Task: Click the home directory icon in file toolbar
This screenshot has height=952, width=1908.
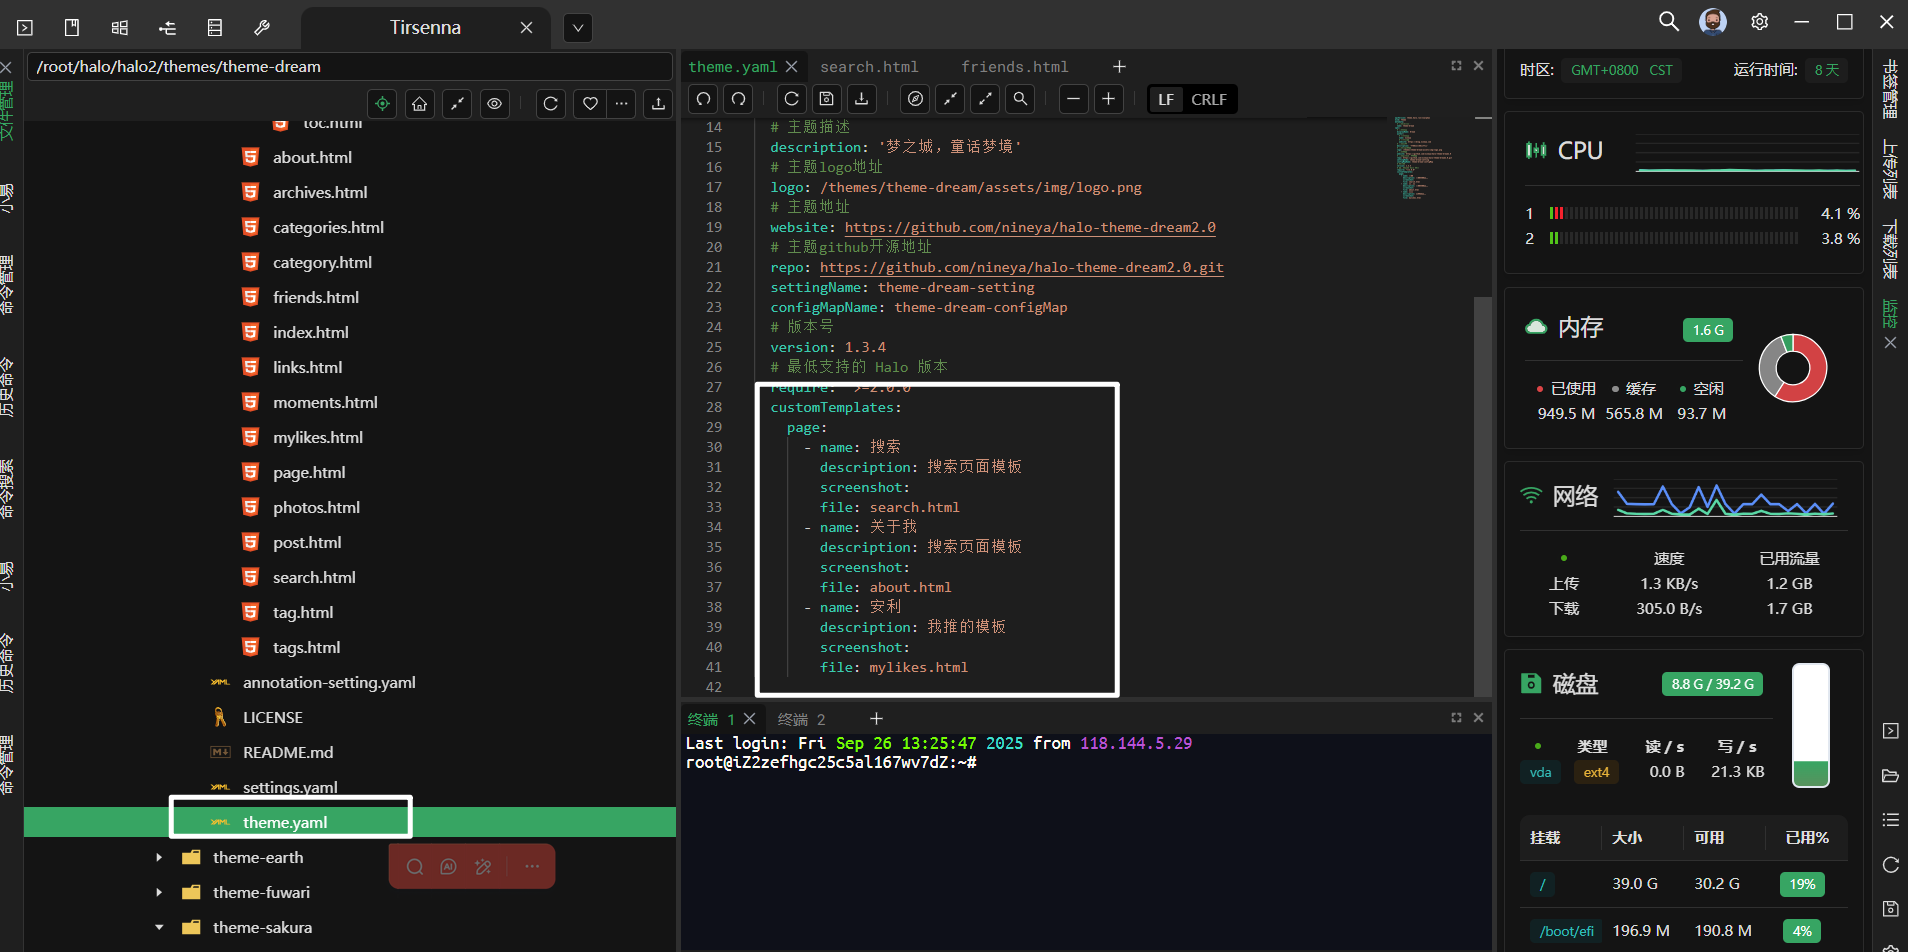Action: click(420, 103)
